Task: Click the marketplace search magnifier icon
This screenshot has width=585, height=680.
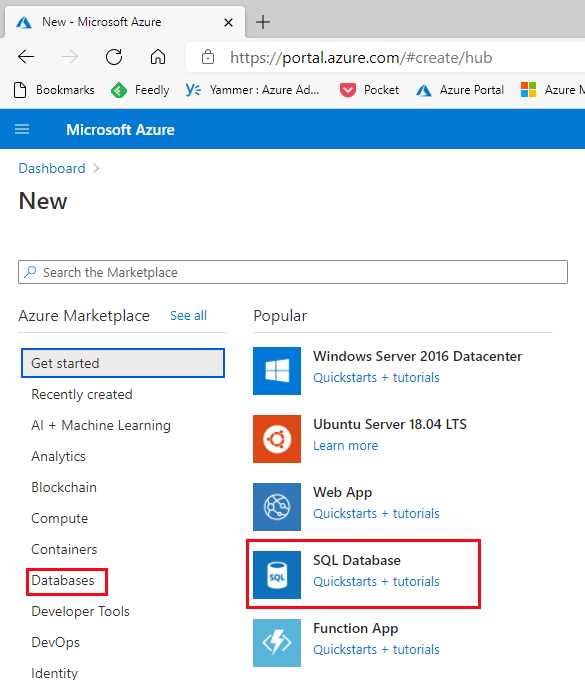Action: point(30,272)
